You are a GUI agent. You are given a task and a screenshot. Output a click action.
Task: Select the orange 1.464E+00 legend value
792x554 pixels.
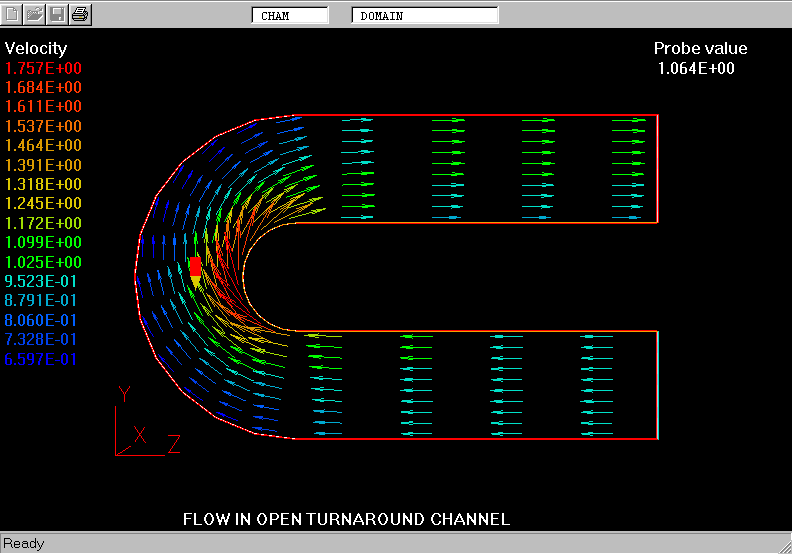click(44, 145)
